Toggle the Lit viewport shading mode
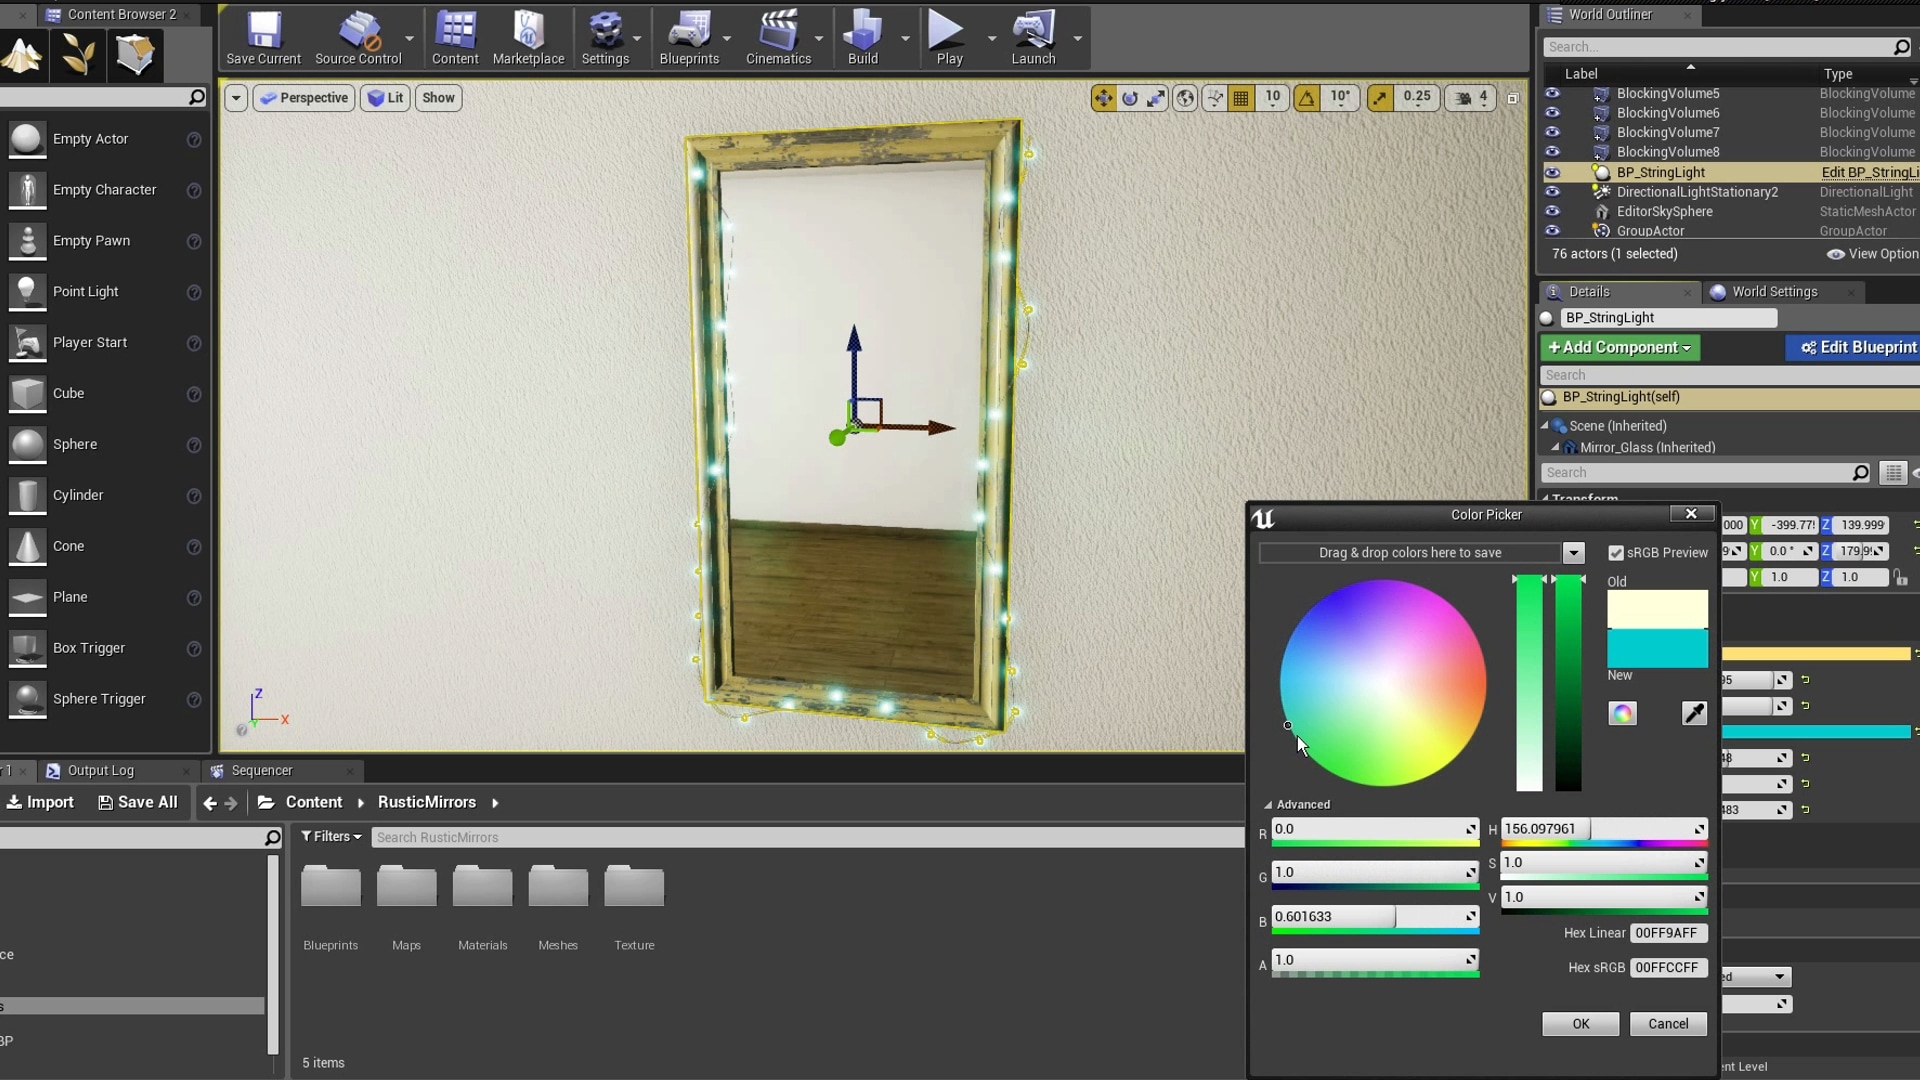 [x=384, y=97]
